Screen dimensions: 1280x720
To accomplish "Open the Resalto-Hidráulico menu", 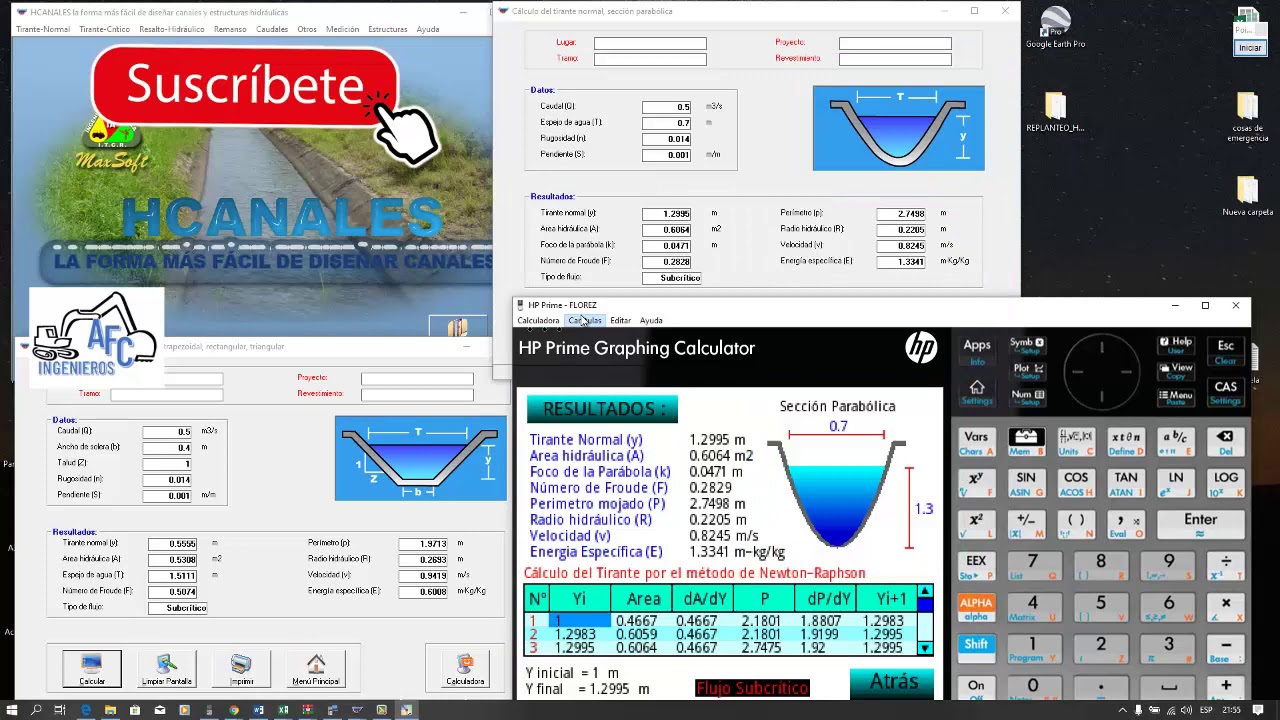I will click(171, 29).
